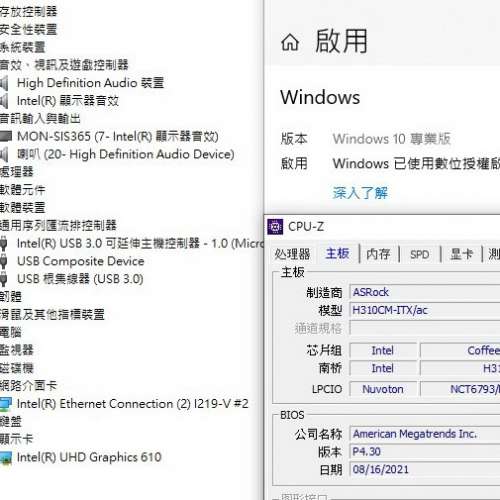The image size is (500, 500).
Task: Click network adapter icon of Intel(R) Ethernet Connection
Action: coord(6,404)
